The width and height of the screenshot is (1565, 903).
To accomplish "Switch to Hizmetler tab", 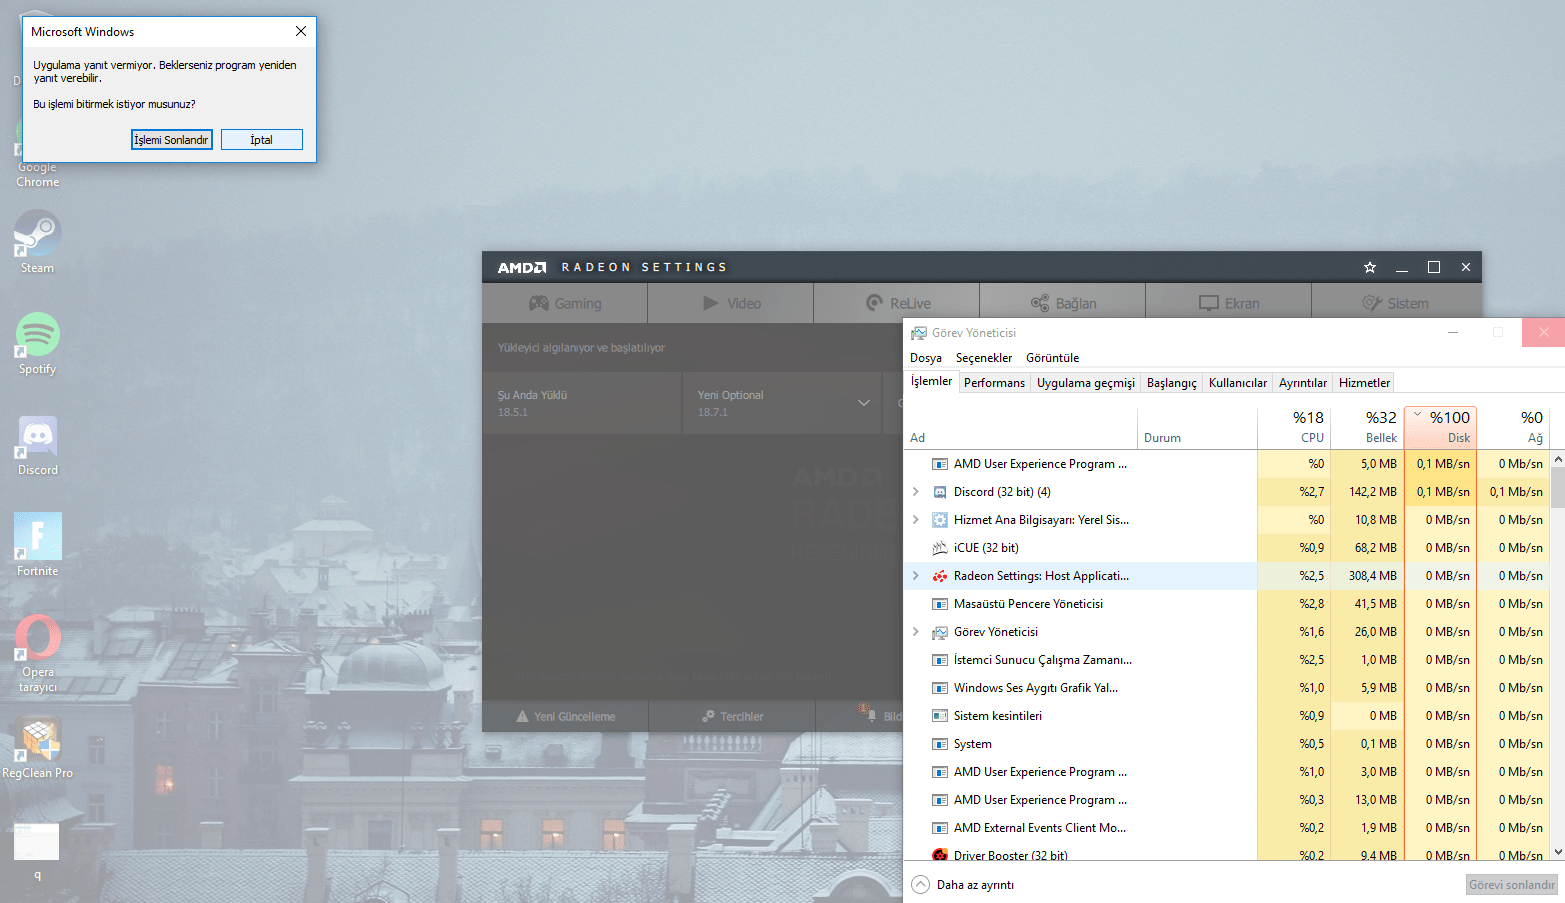I will (1365, 383).
